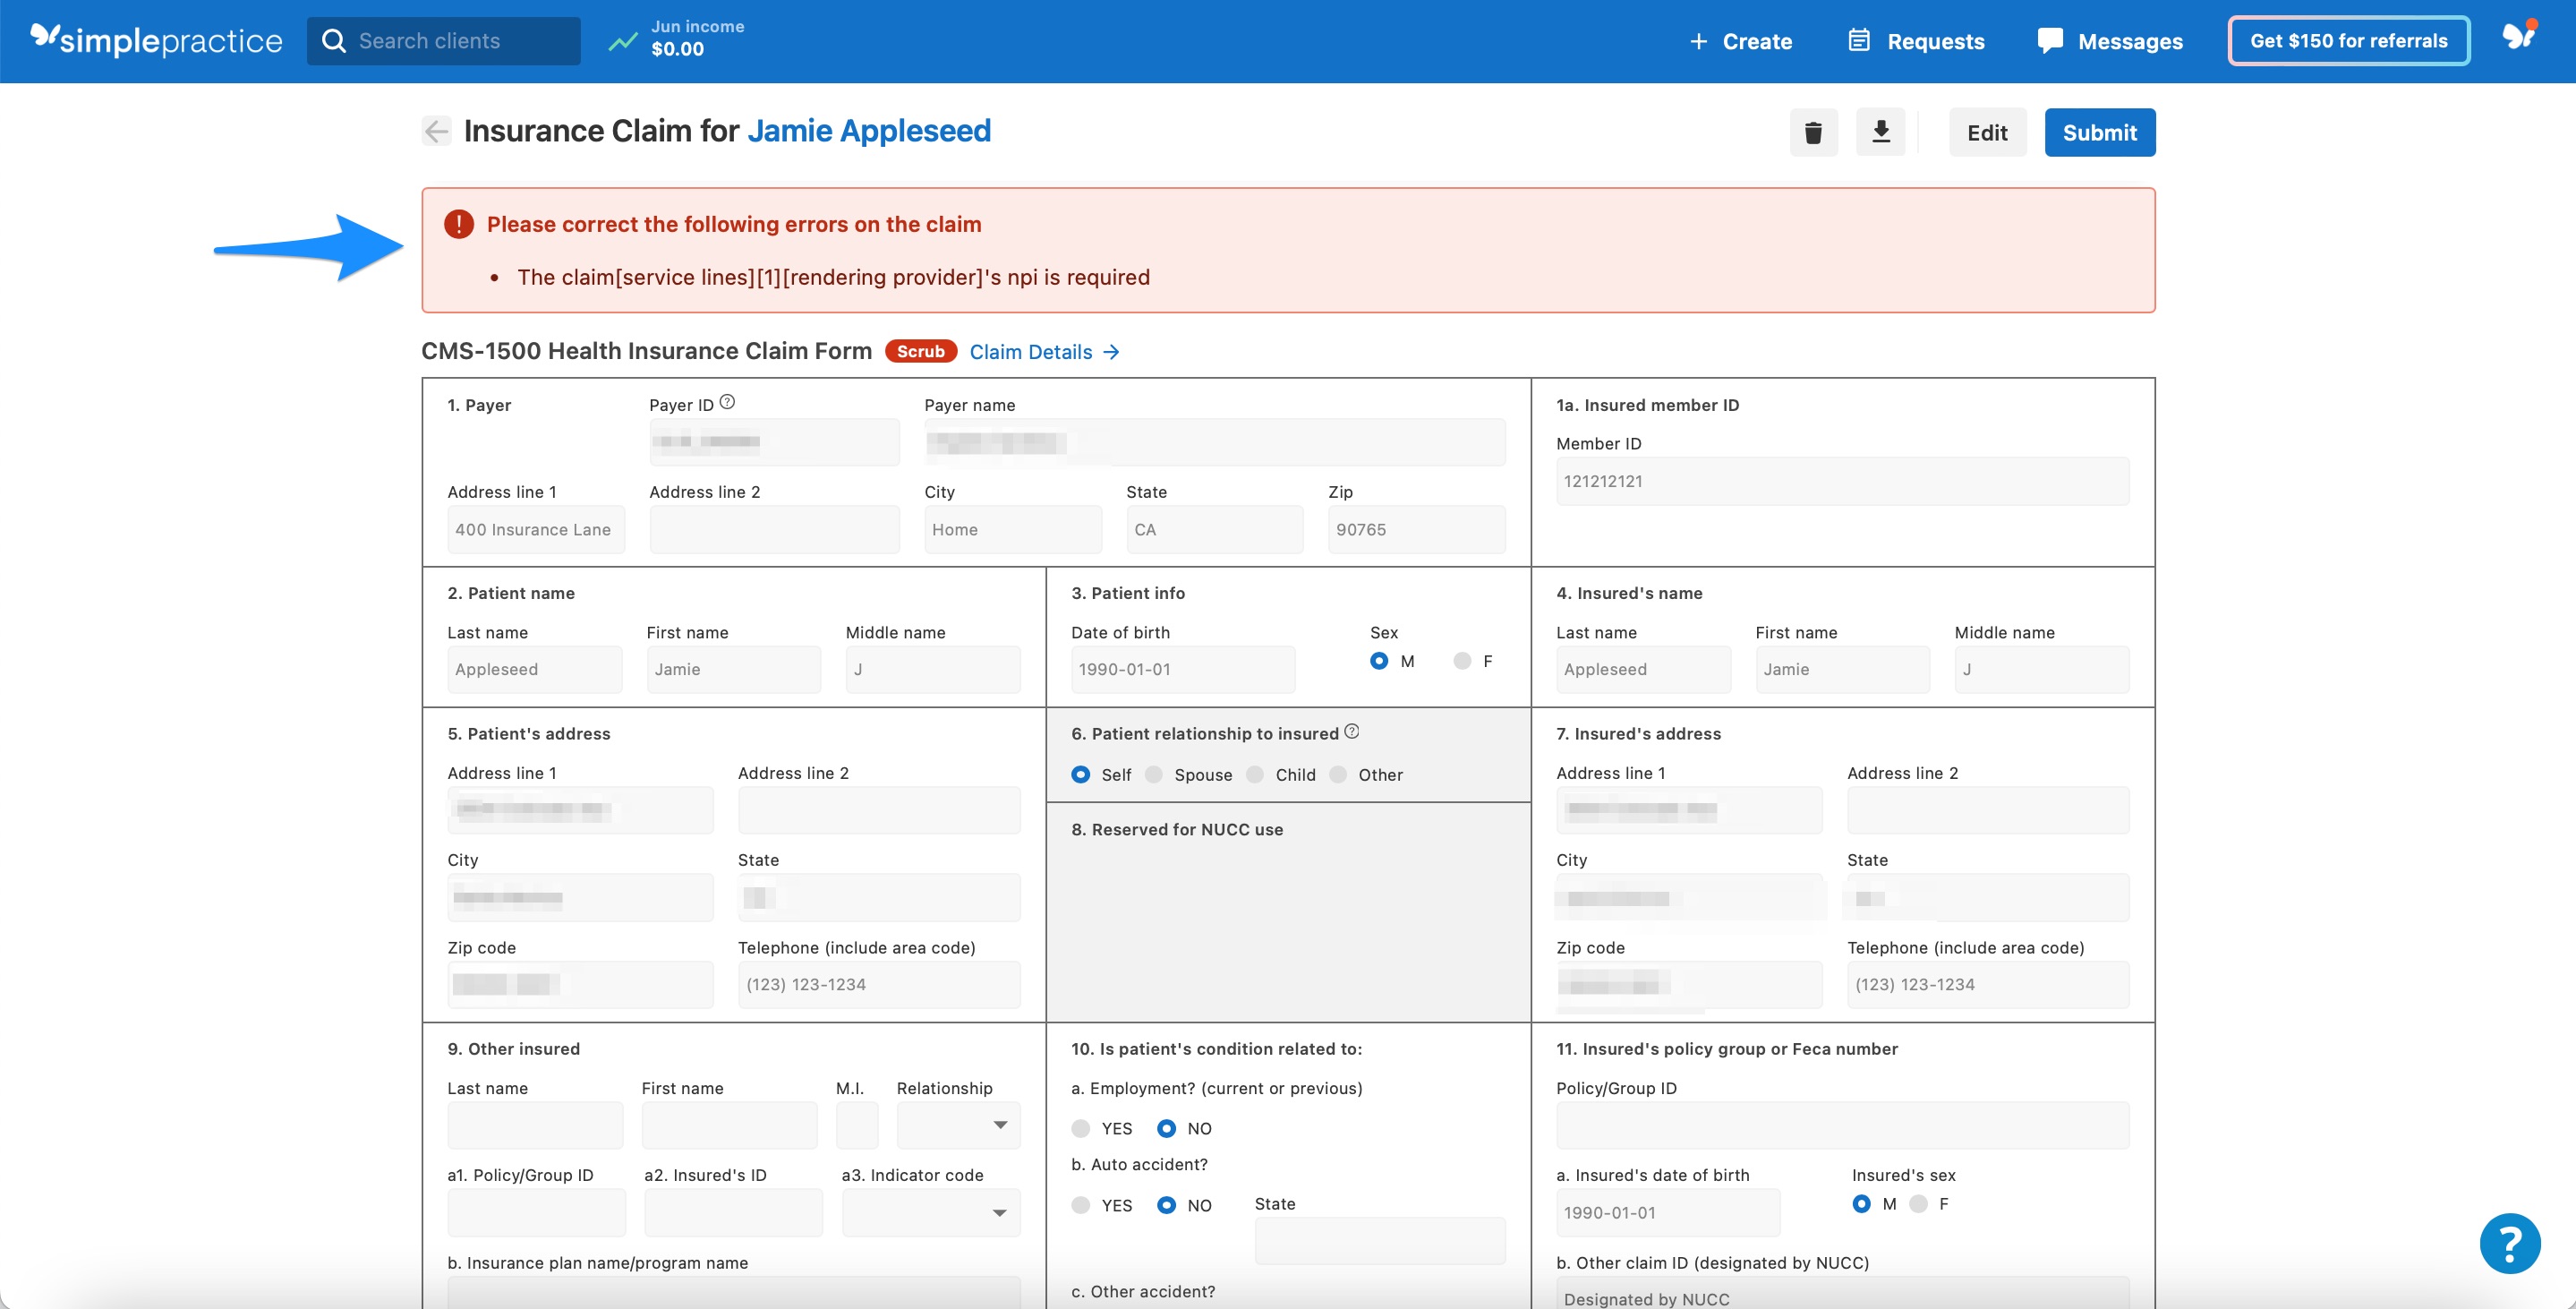Click the Jun income trend icon
Screen dimensions: 2576x1309
pos(623,41)
